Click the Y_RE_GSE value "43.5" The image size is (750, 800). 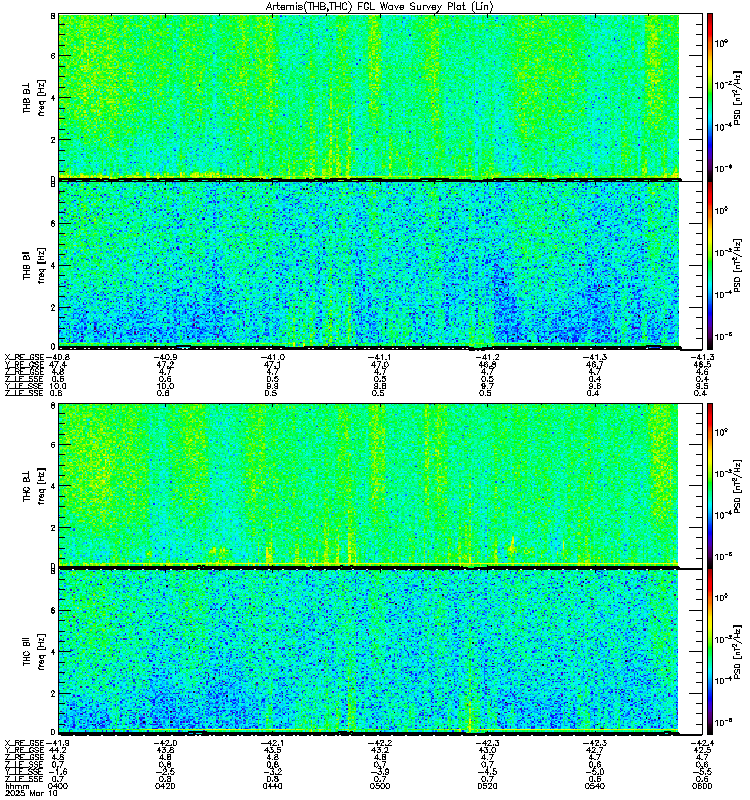272,750
